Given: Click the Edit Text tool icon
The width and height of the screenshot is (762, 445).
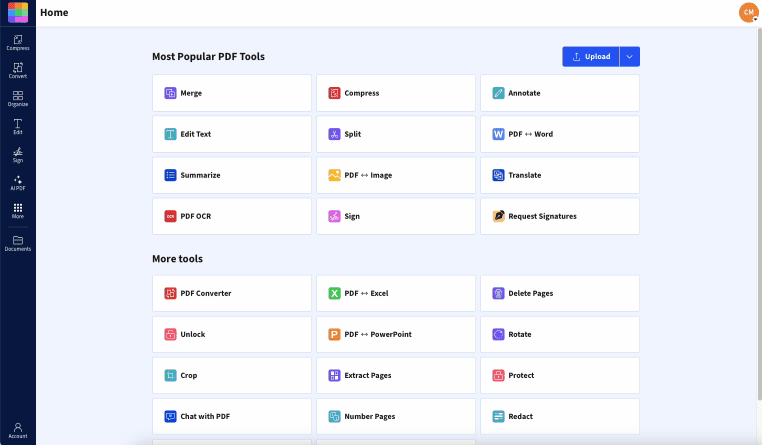Looking at the screenshot, I should [x=170, y=134].
